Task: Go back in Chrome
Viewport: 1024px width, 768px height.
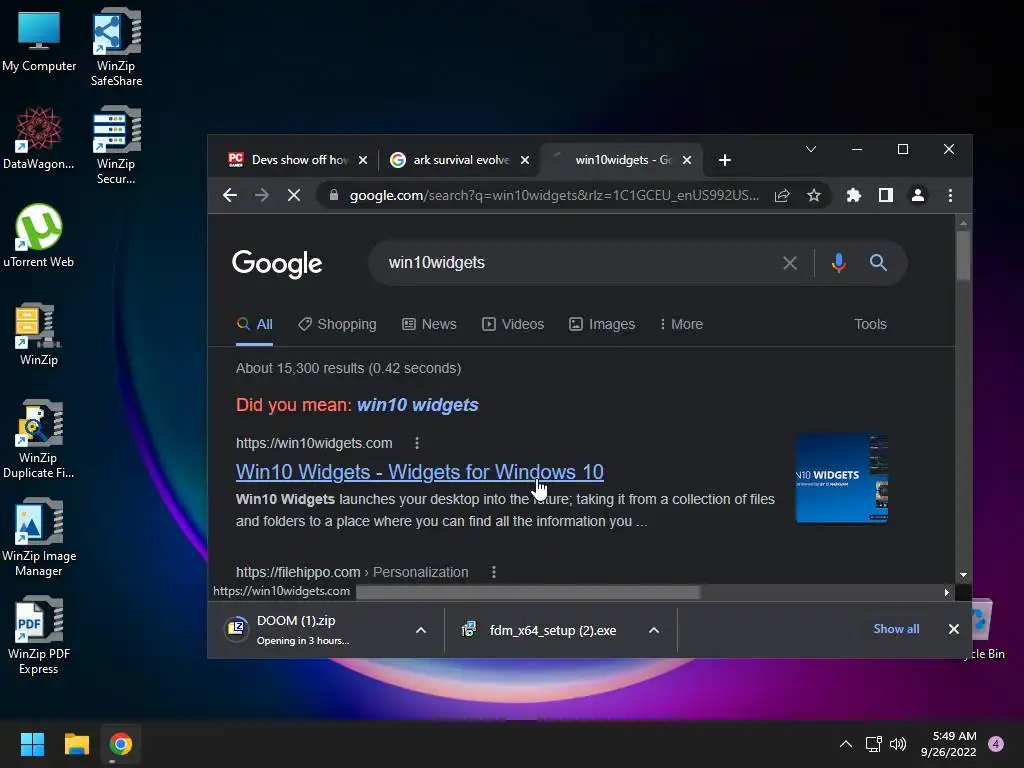Action: [x=229, y=195]
